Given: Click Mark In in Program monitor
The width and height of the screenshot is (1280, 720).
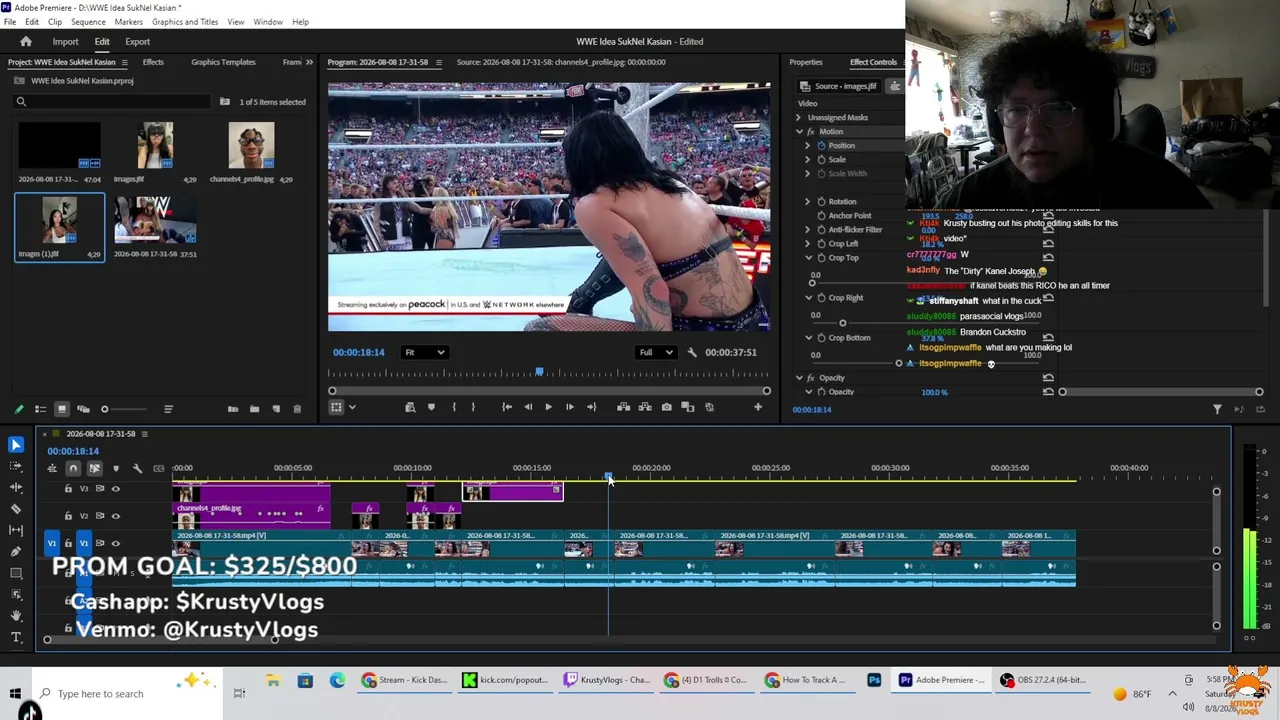Looking at the screenshot, I should (453, 407).
